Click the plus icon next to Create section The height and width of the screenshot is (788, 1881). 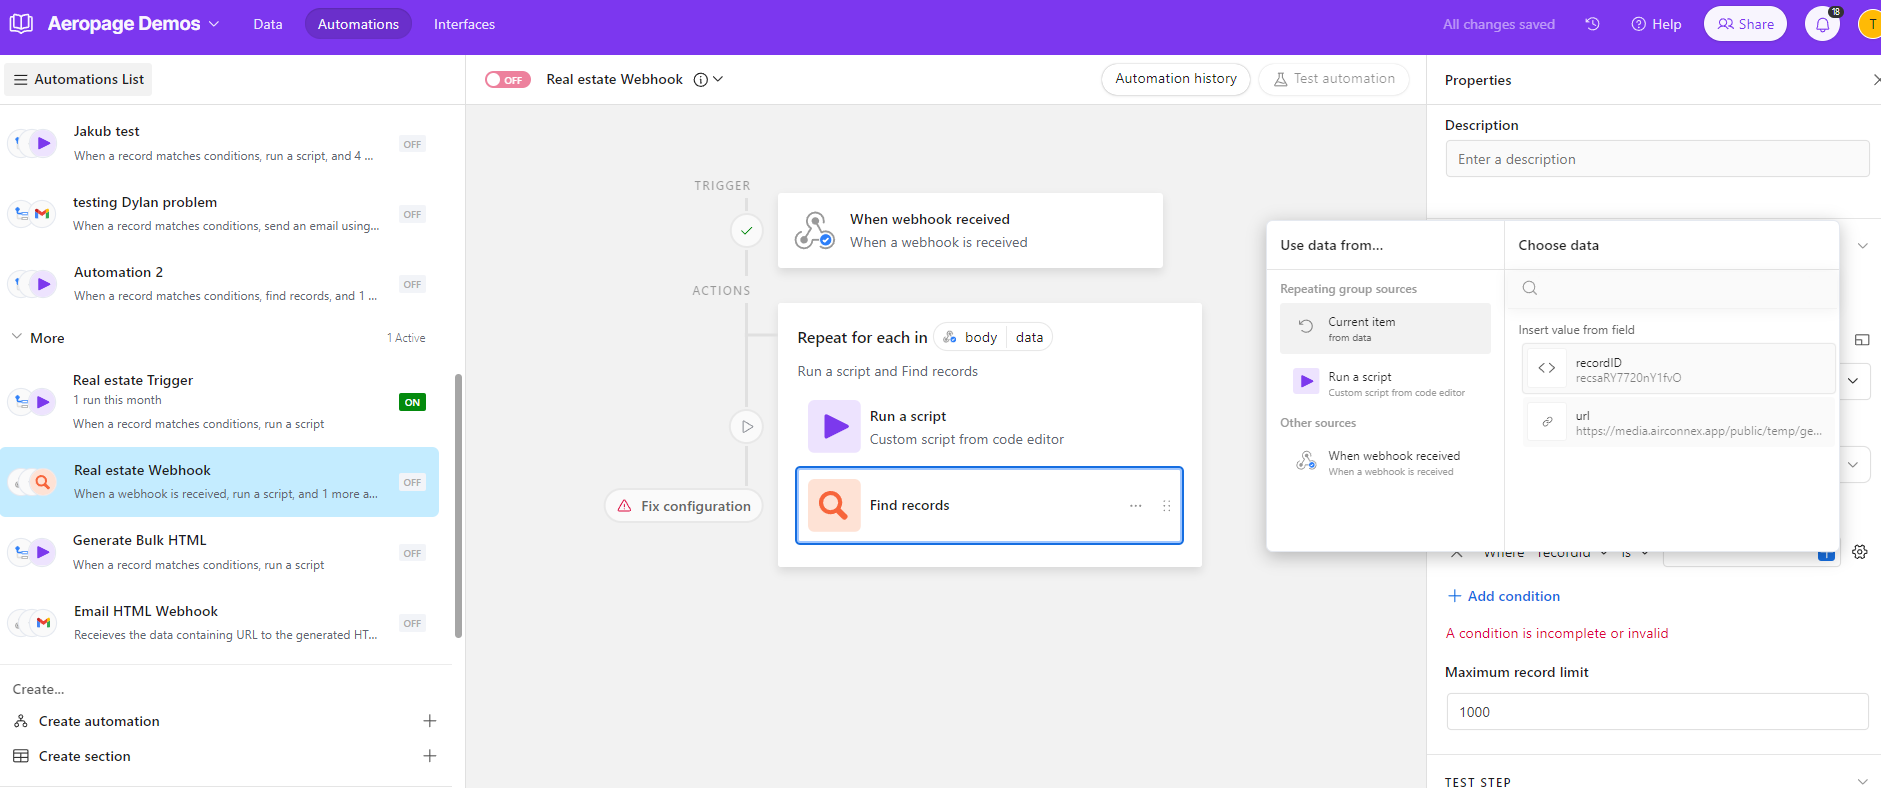point(430,756)
